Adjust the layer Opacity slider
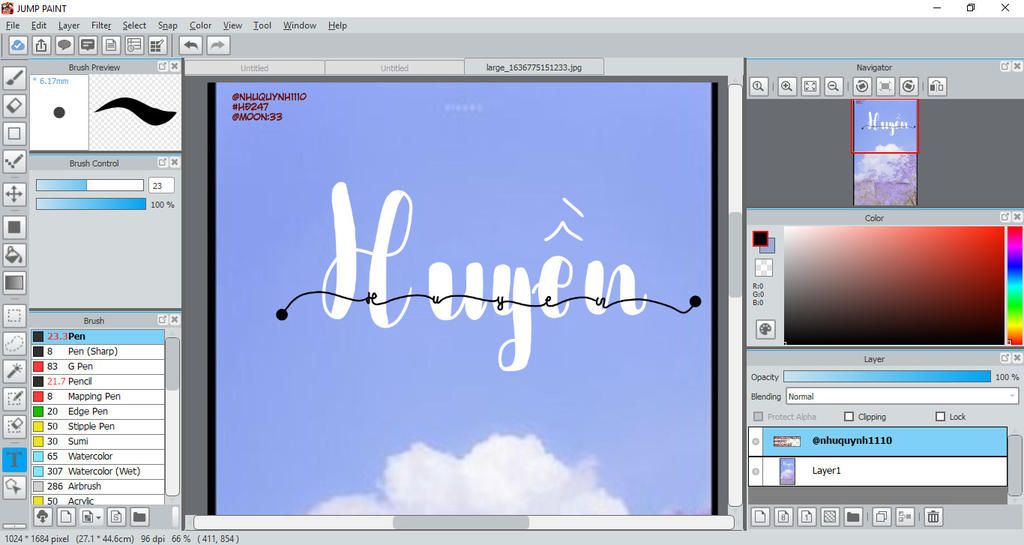1024x545 pixels. [887, 377]
